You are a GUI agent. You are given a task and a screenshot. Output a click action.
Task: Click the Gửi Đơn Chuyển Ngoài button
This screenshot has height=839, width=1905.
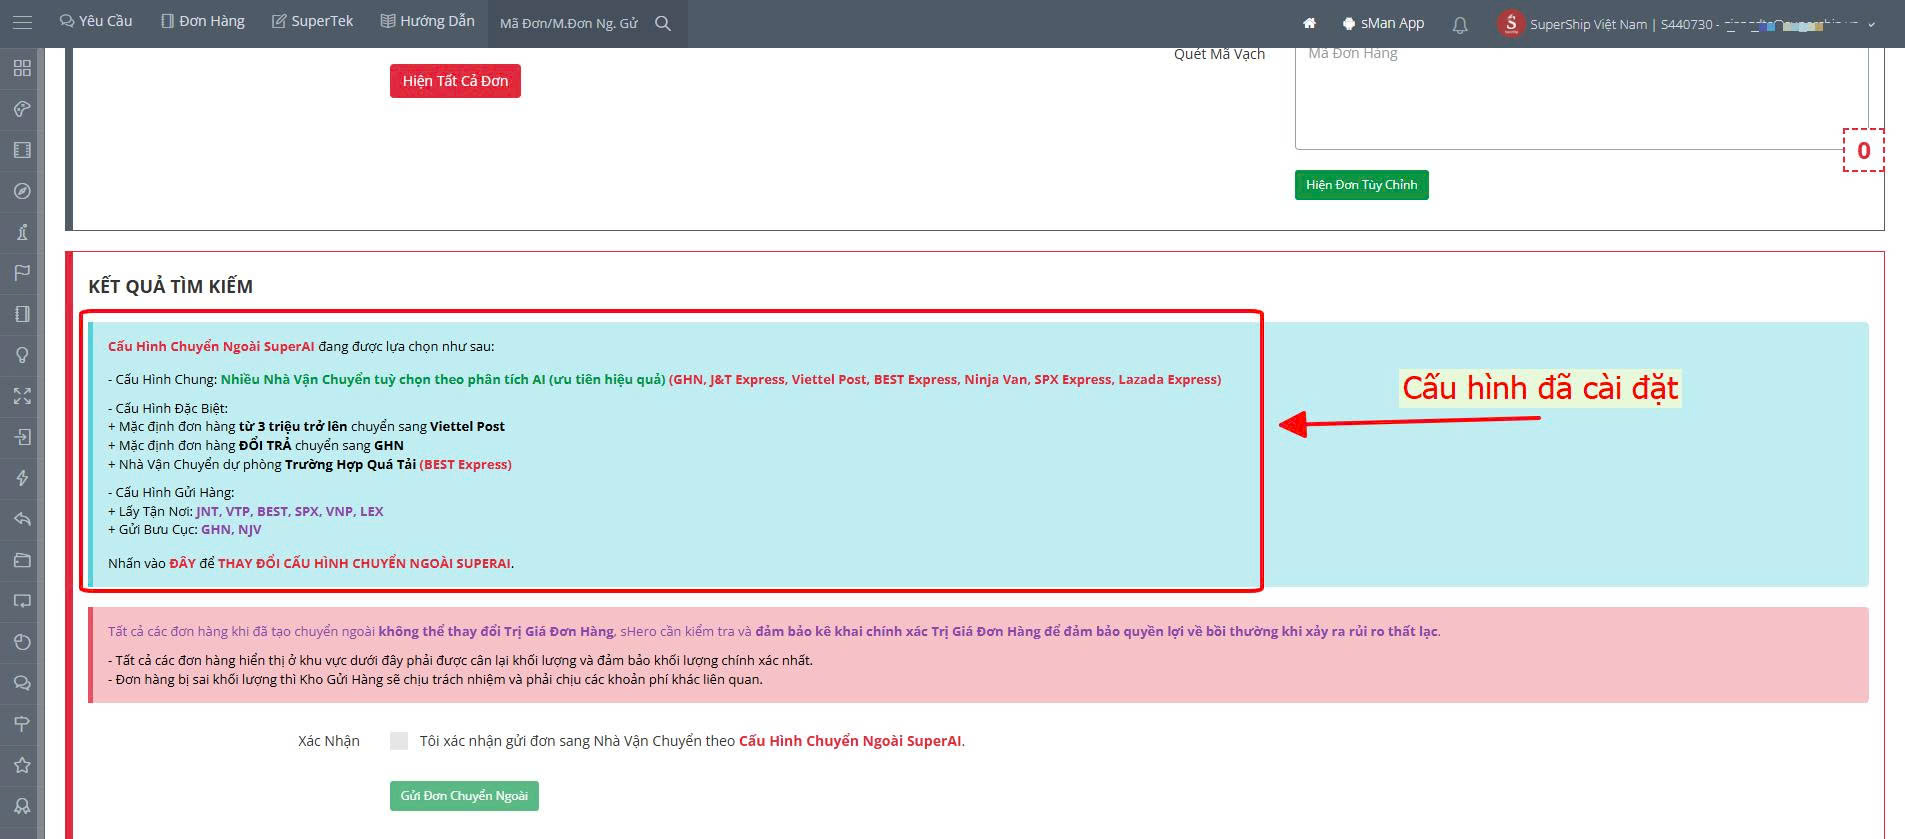pyautogui.click(x=464, y=796)
